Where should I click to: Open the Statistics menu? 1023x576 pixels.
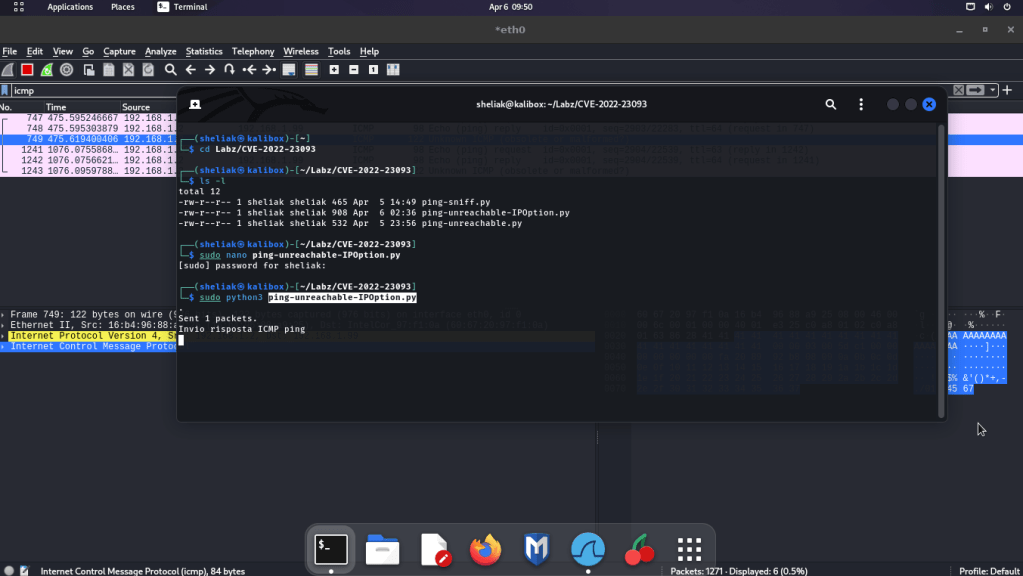pyautogui.click(x=204, y=51)
